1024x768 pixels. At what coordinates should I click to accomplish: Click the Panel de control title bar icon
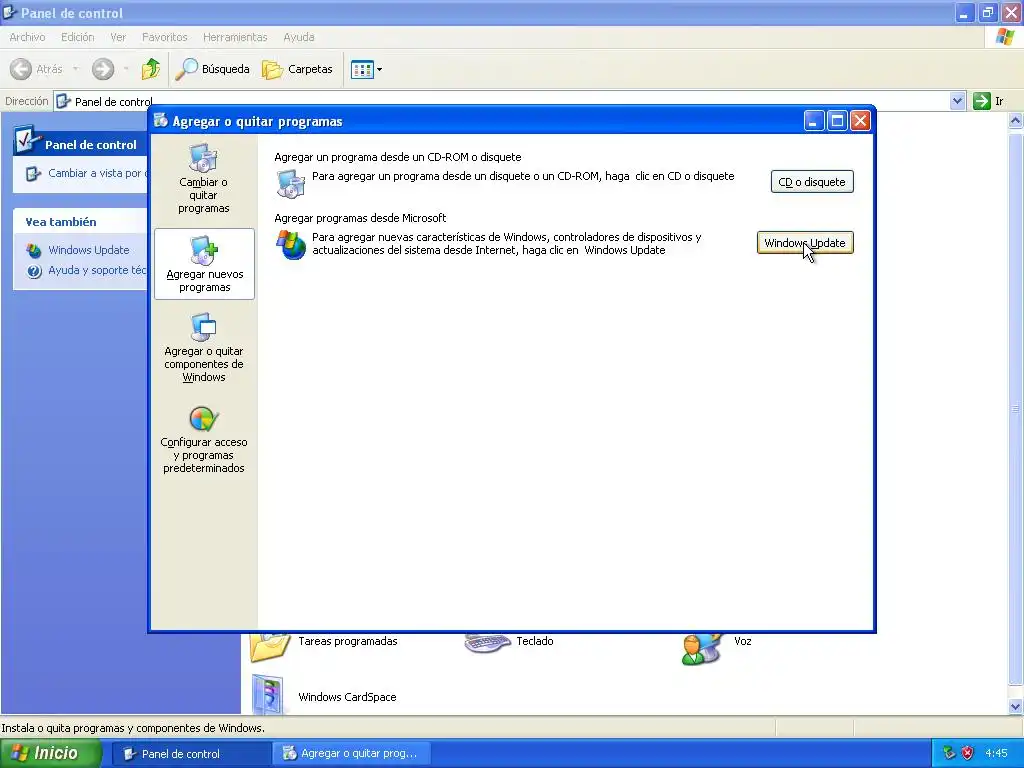point(9,12)
